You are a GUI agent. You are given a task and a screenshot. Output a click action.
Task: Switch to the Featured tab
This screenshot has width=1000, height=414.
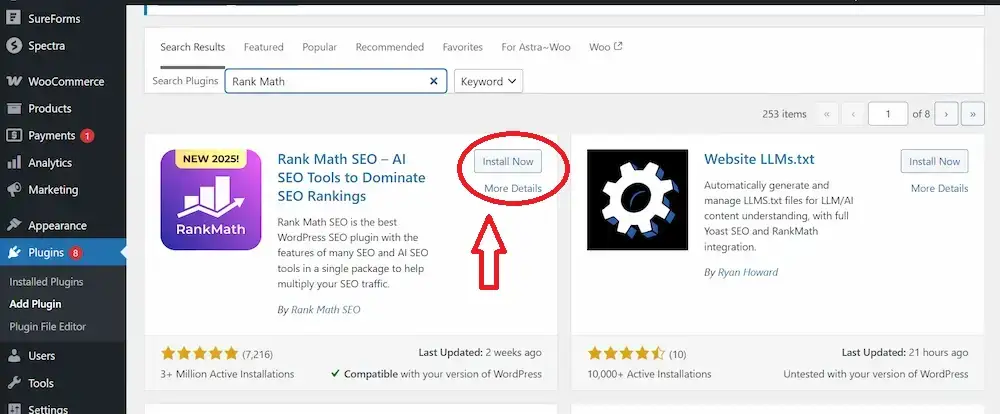coord(264,47)
